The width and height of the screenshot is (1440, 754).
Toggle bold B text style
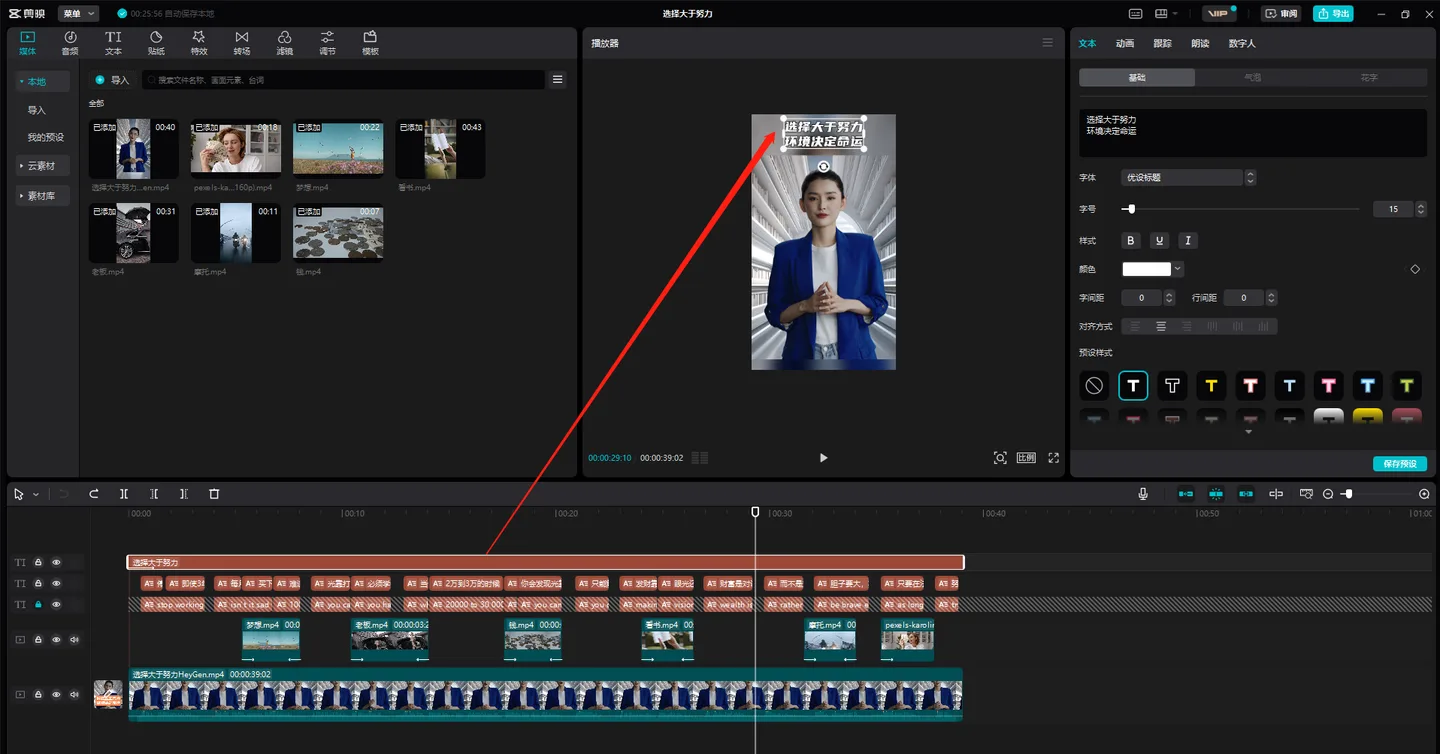(1131, 241)
